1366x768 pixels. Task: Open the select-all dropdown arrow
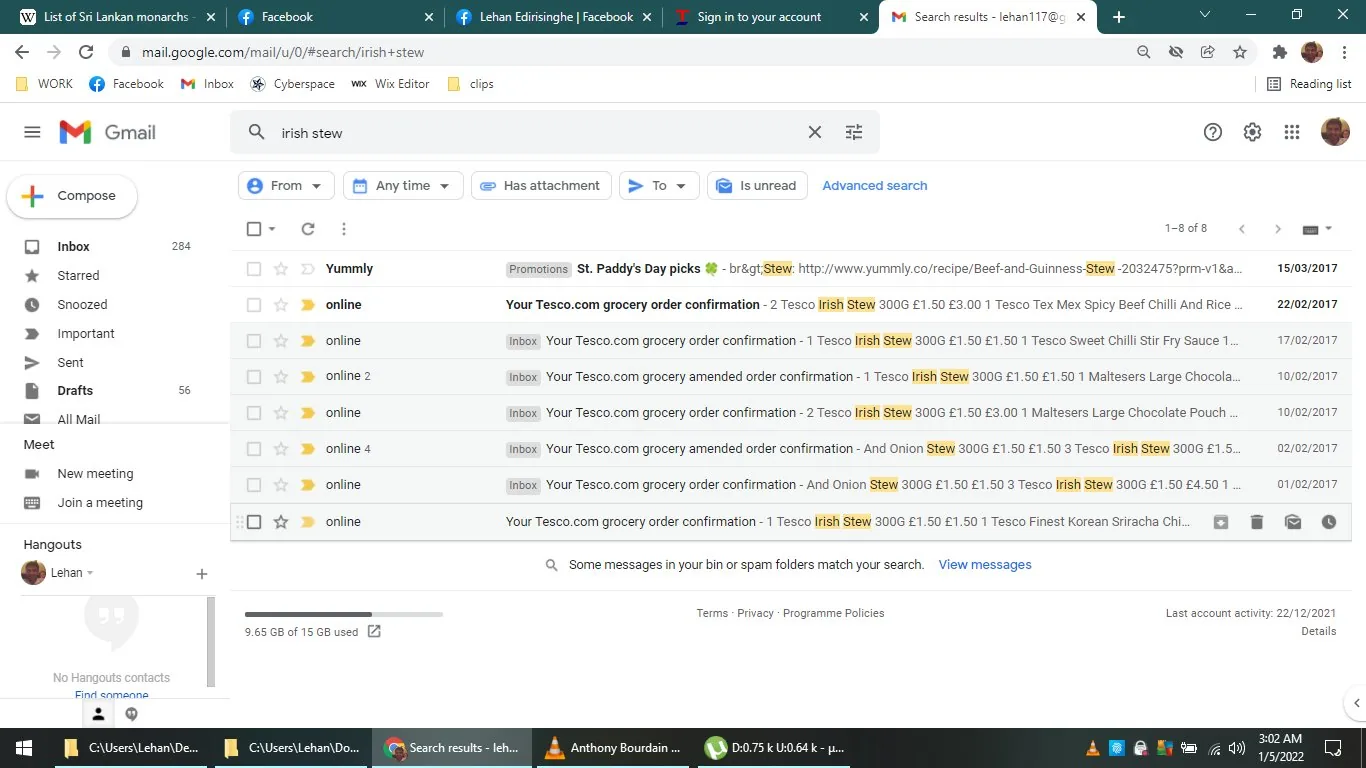(x=270, y=228)
